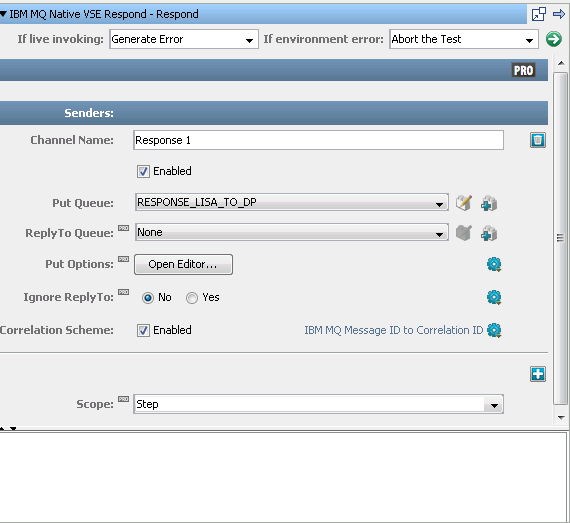Open Ignore ReplyTo gear settings

[494, 297]
